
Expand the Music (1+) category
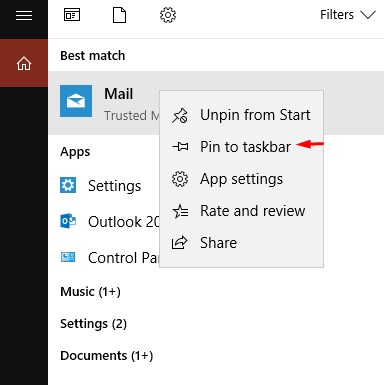90,292
